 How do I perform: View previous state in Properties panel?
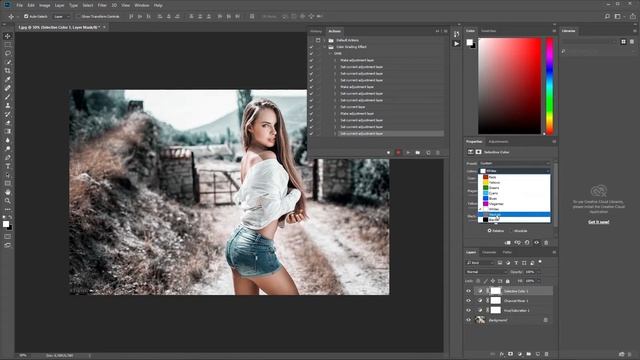tap(517, 242)
